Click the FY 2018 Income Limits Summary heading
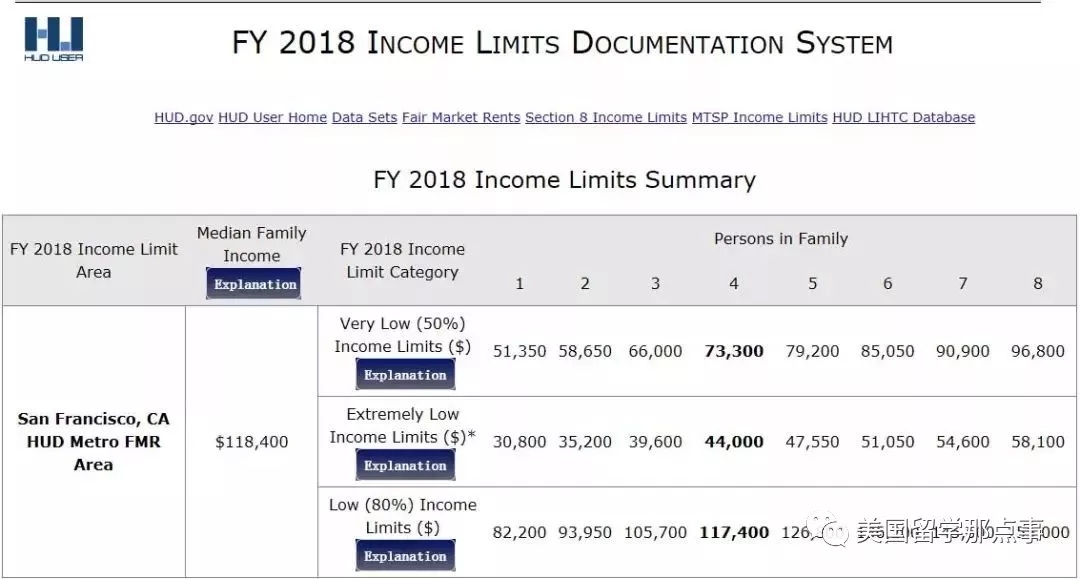Viewport: 1080px width, 579px height. [x=564, y=180]
